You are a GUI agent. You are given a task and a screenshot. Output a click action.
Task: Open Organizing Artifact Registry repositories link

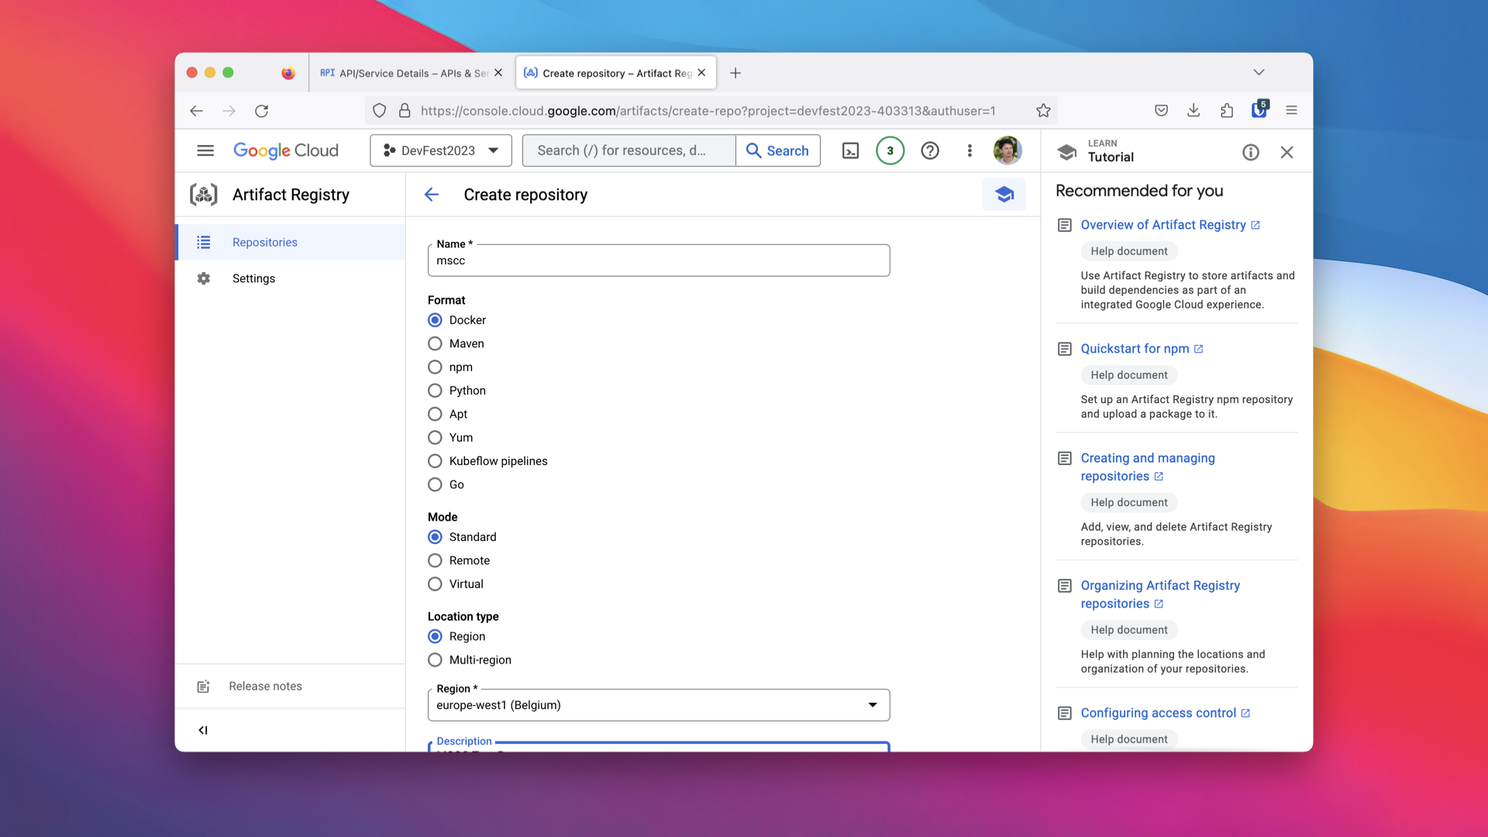coord(1160,595)
